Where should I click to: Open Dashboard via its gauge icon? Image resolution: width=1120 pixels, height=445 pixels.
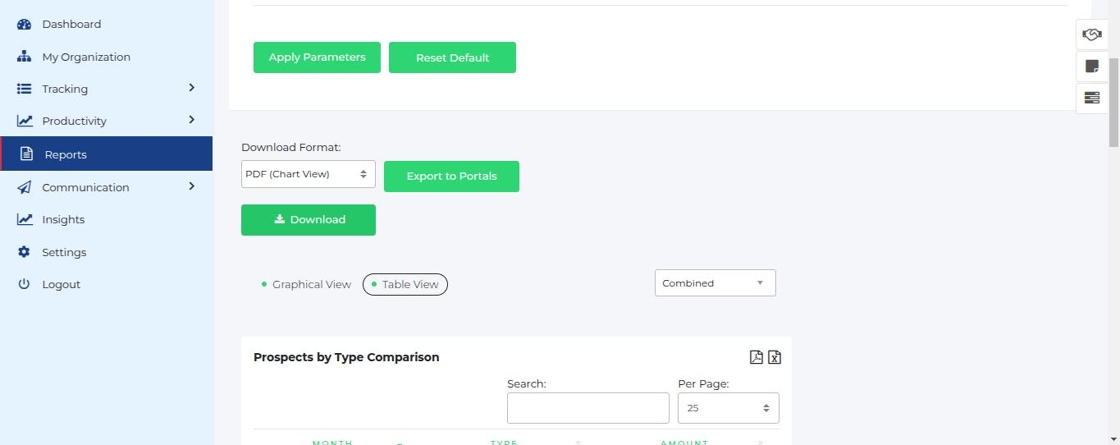point(24,24)
